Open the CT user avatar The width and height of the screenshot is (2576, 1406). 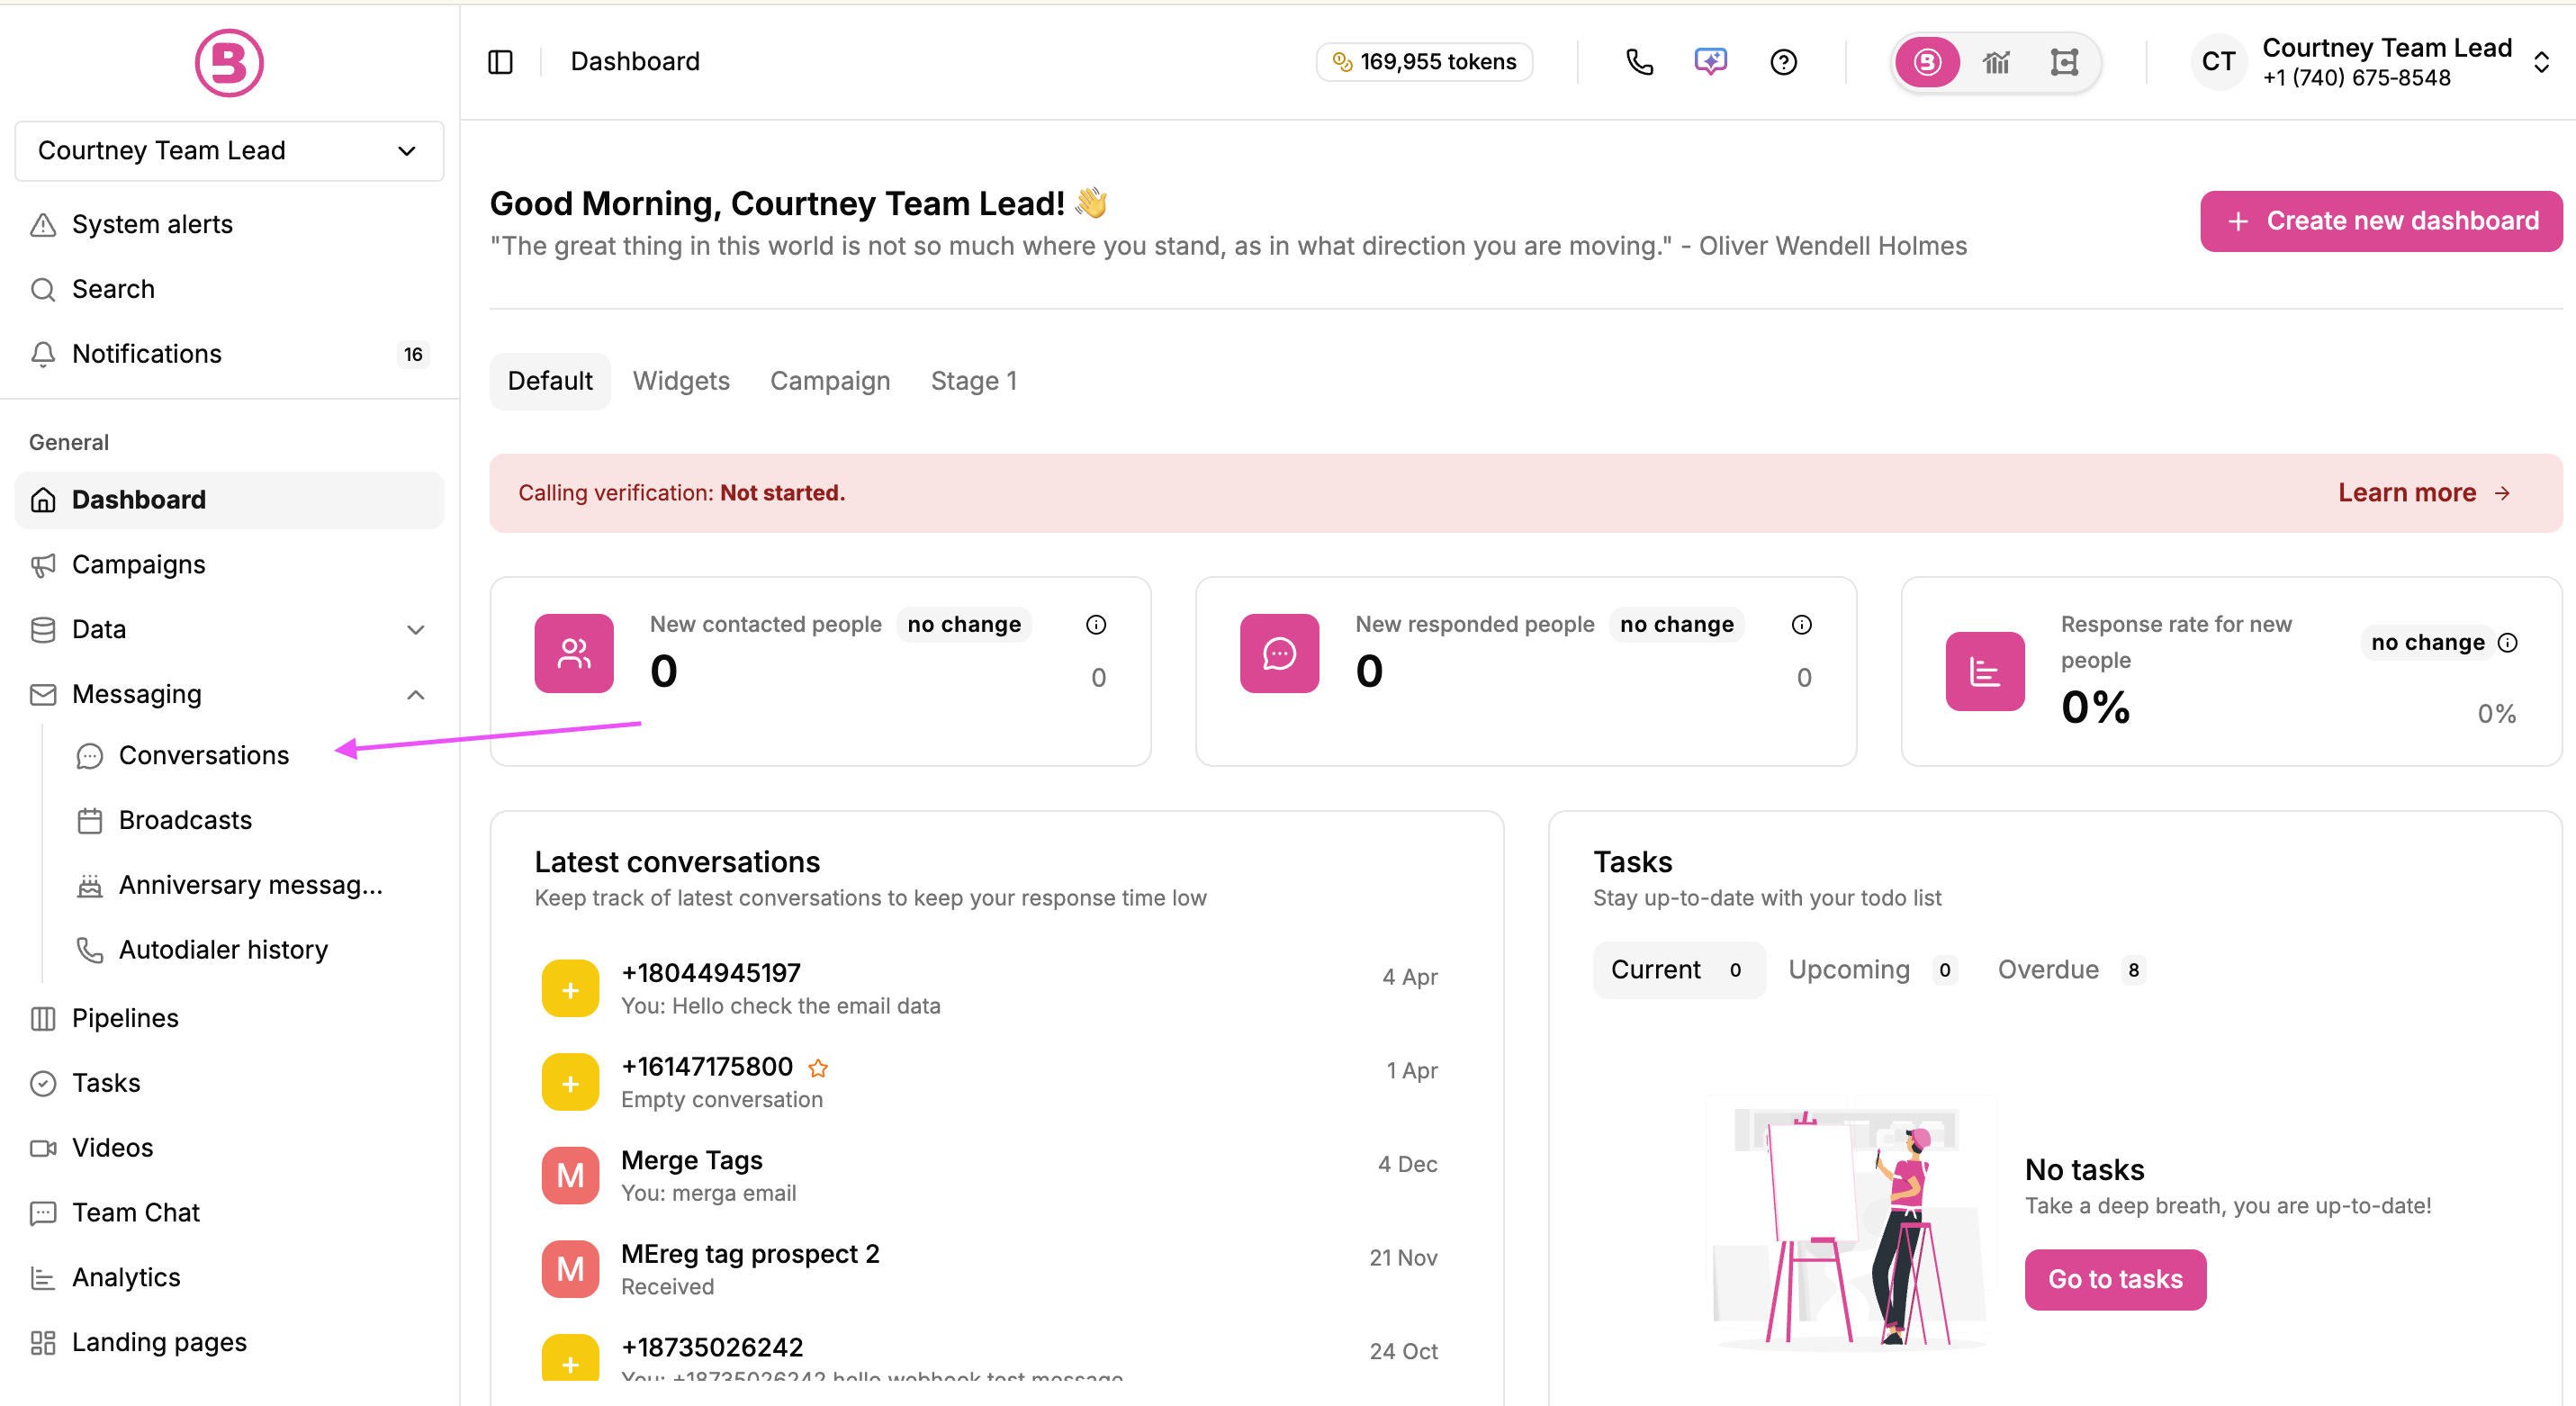[2218, 62]
